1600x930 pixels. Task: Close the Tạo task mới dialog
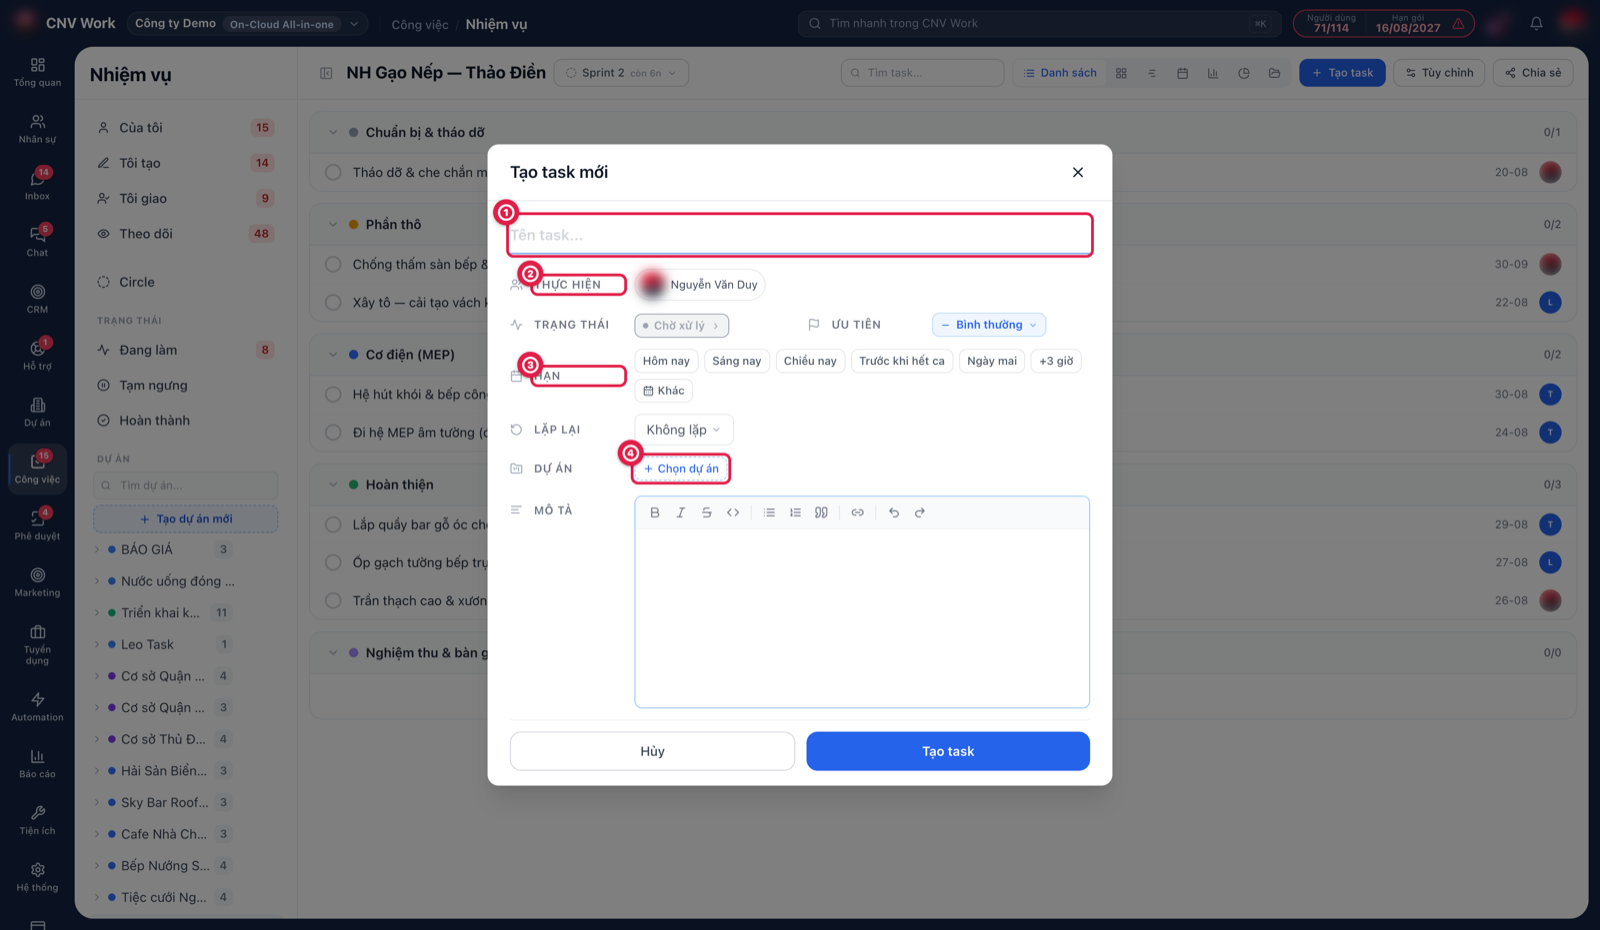point(1078,172)
